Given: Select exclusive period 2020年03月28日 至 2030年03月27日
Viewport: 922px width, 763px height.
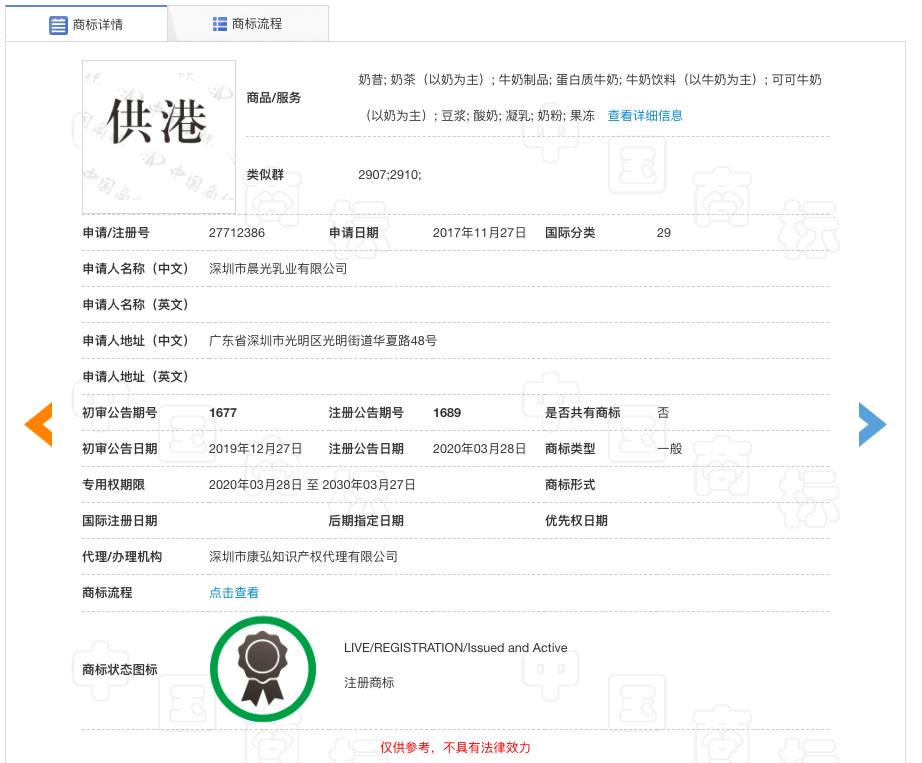Looking at the screenshot, I should point(312,484).
